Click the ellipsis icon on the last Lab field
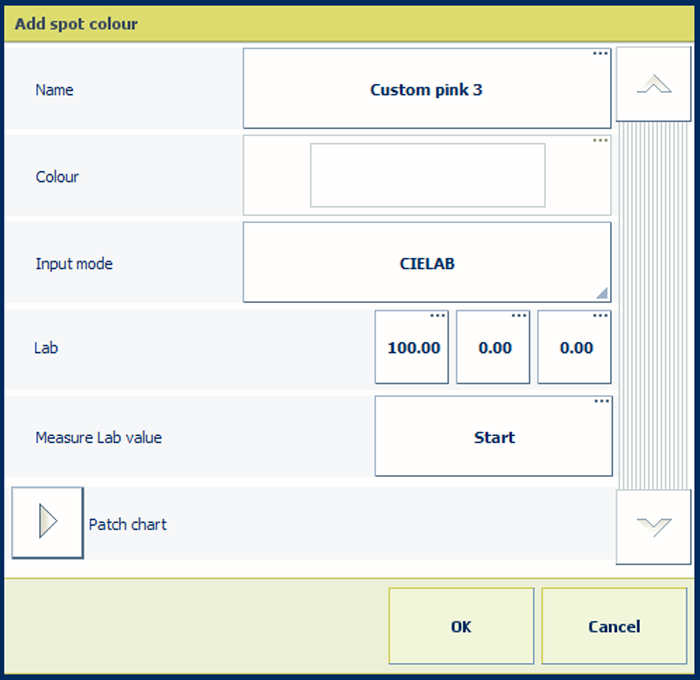The width and height of the screenshot is (700, 680). coord(600,316)
